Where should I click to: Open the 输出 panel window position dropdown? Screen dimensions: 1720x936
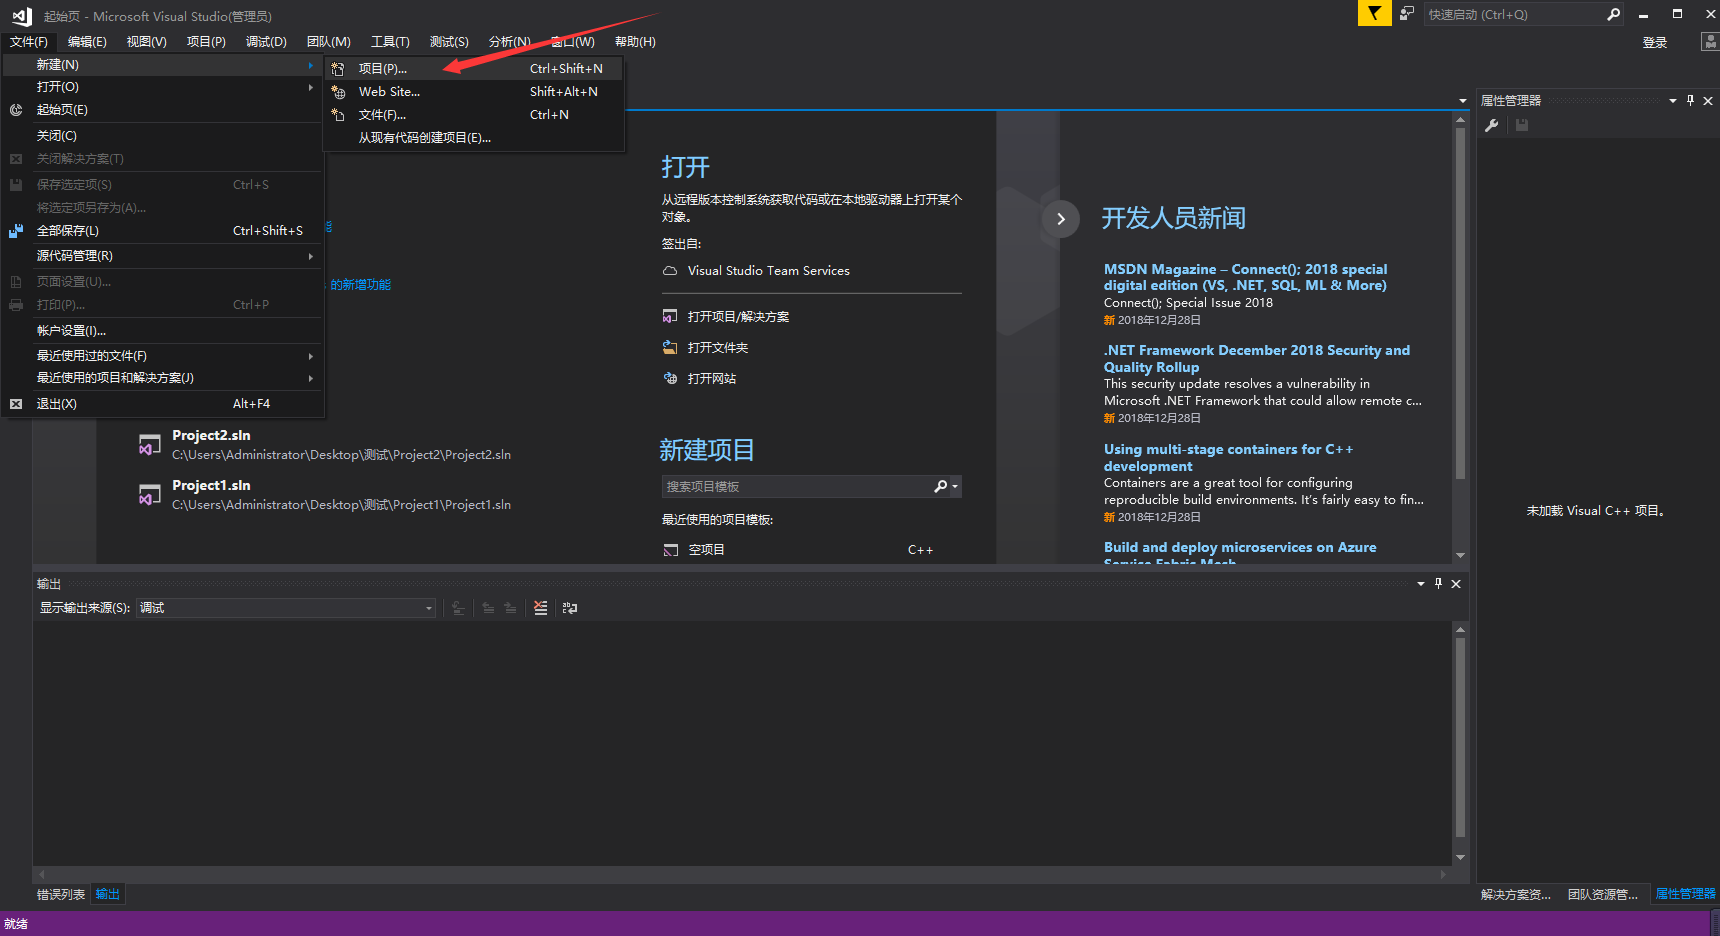point(1421,583)
